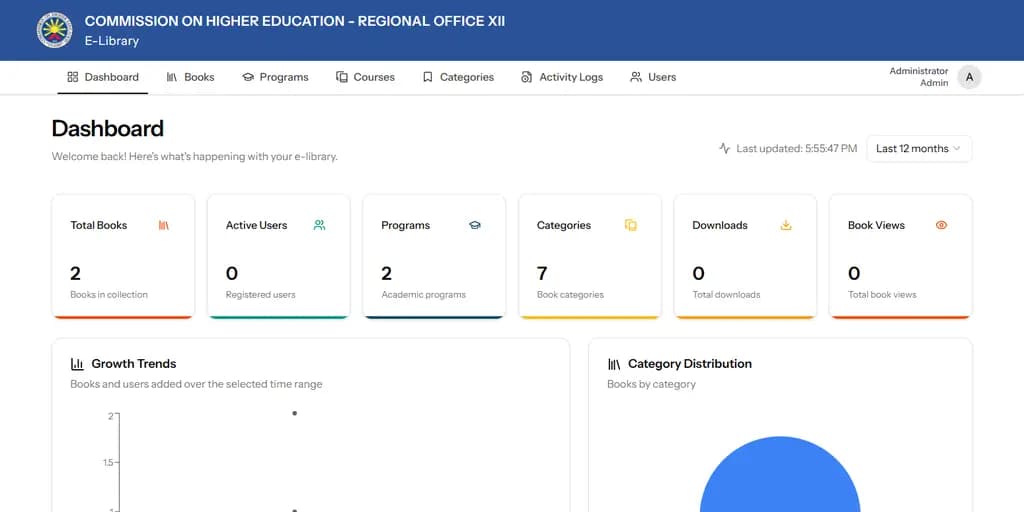Switch to the Programs tab
The image size is (1024, 512).
tap(275, 77)
